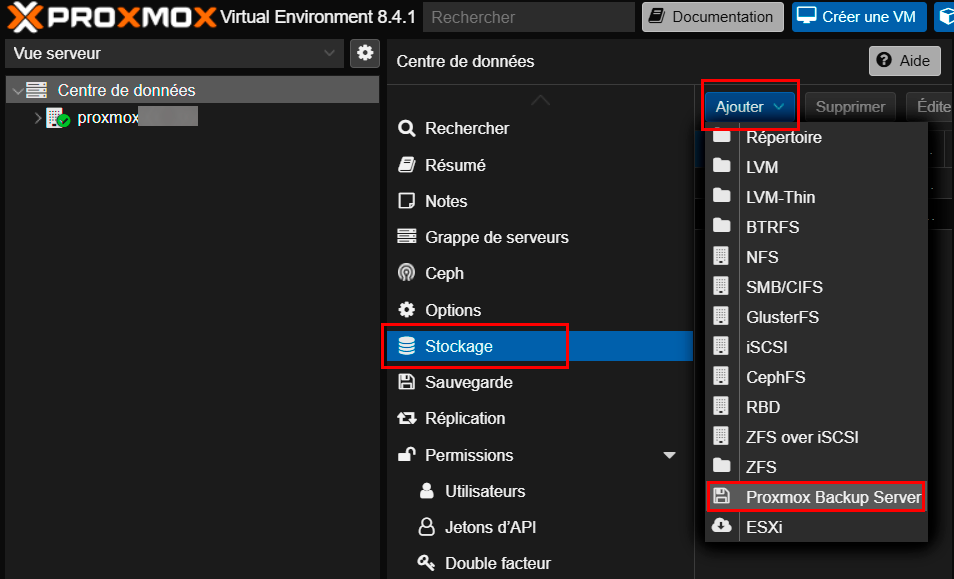This screenshot has height=579, width=954.
Task: Choose ZFS over iSCSI entry
Action: 816,437
